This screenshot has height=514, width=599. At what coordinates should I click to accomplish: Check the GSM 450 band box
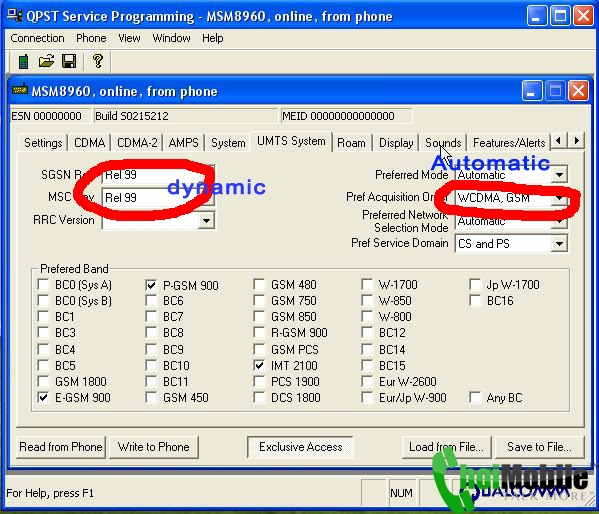[x=151, y=397]
